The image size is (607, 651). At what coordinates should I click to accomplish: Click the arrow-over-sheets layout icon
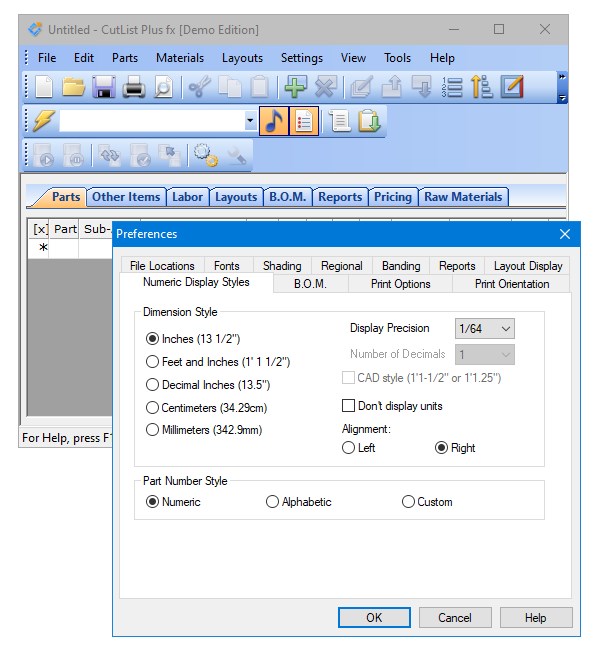coord(170,156)
